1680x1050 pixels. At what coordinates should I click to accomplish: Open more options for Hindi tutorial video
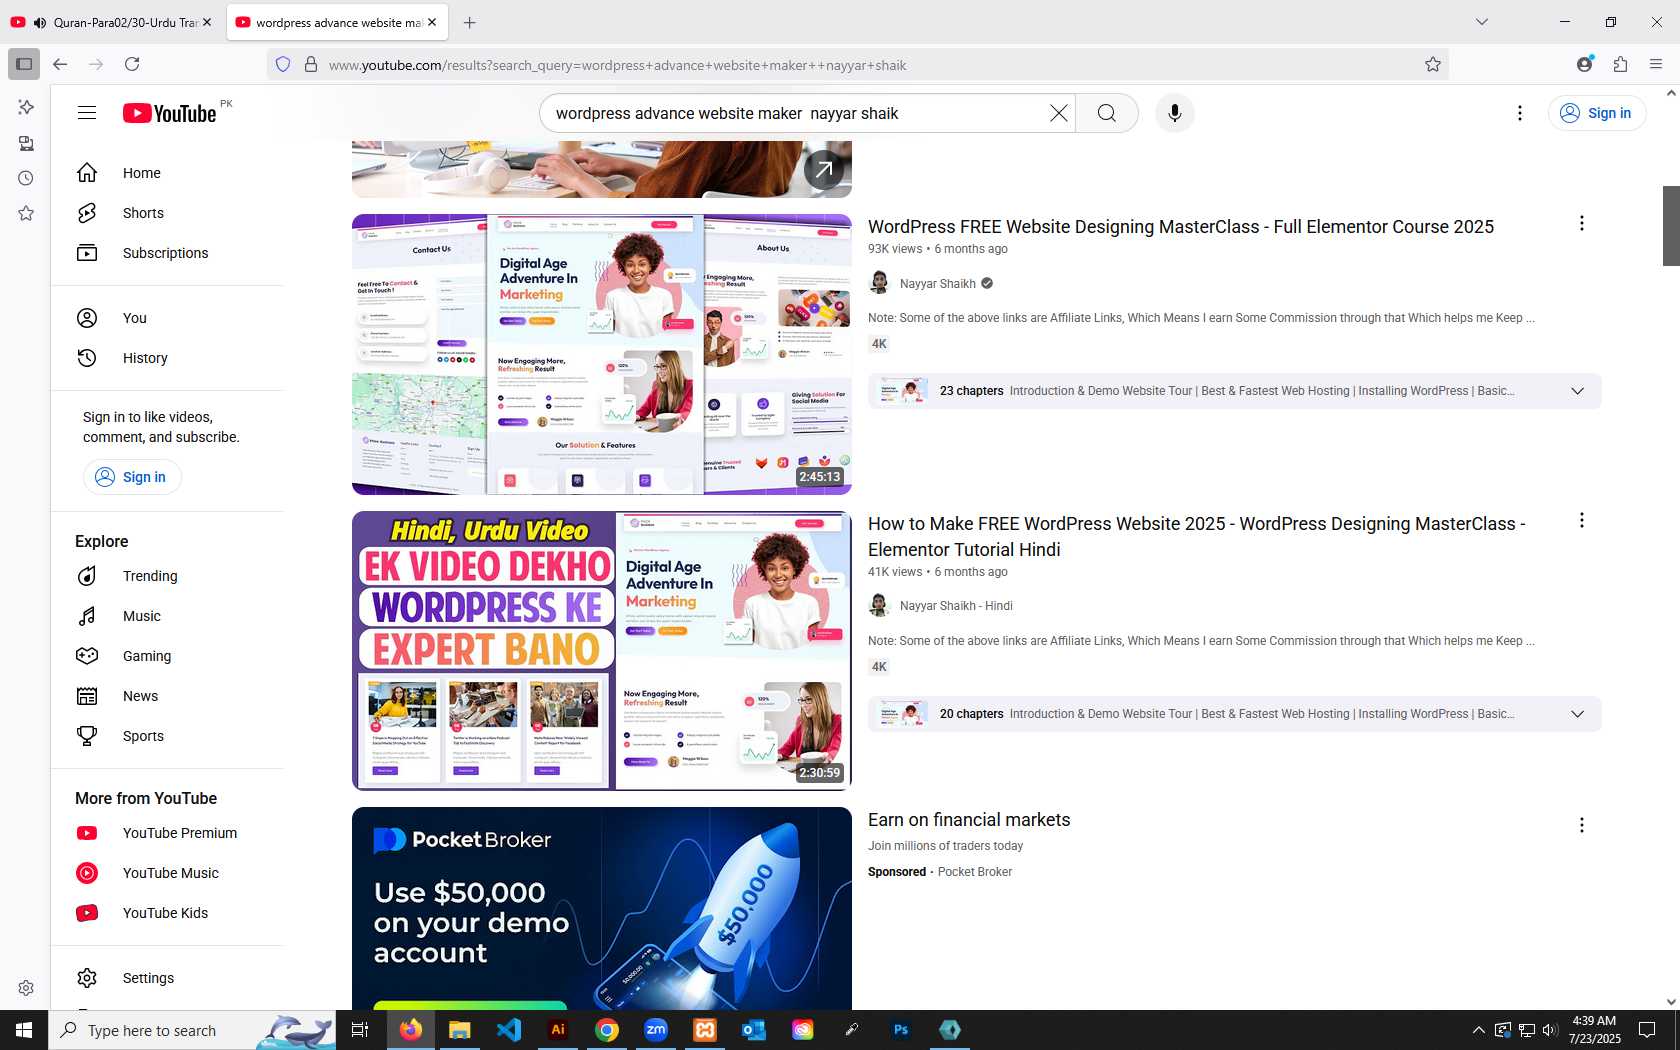(x=1582, y=521)
